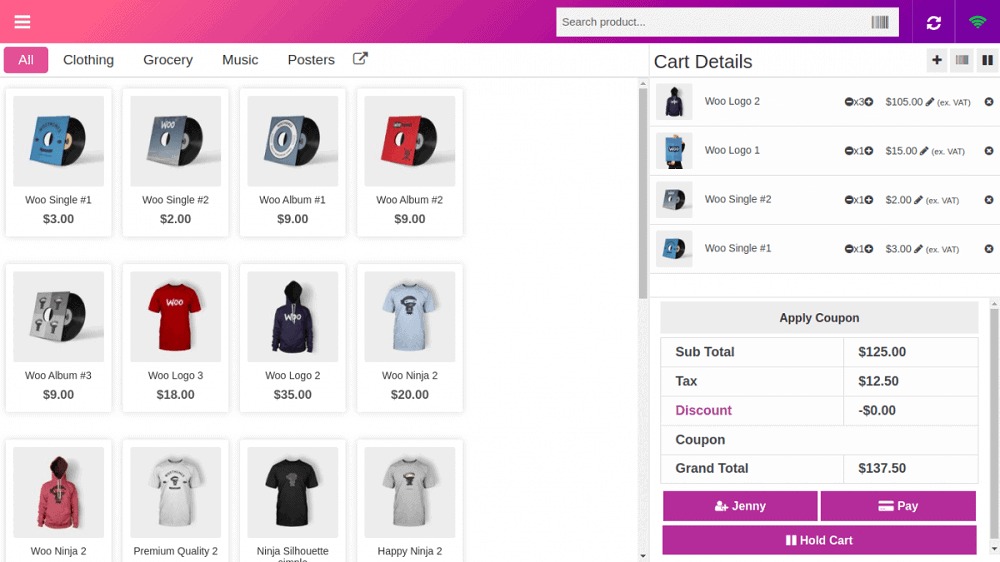Increase quantity of Woo Logo 1
1000x562 pixels.
tap(869, 151)
